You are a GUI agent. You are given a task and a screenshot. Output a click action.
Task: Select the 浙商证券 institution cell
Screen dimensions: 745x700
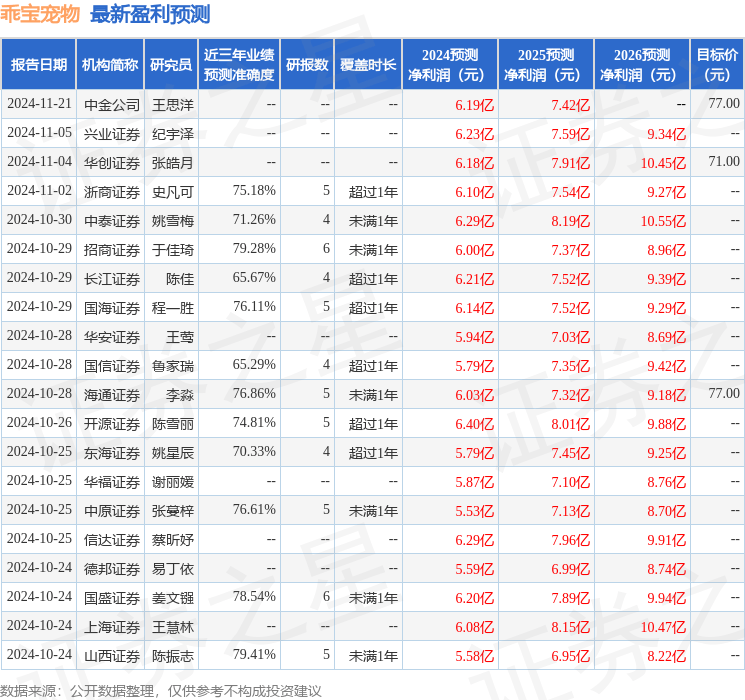[x=112, y=192]
